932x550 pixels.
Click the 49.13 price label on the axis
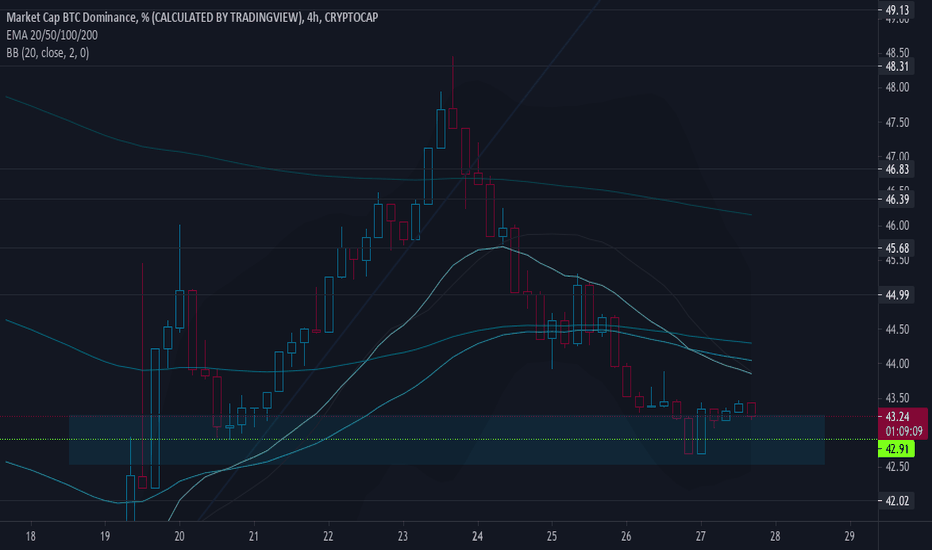[897, 10]
